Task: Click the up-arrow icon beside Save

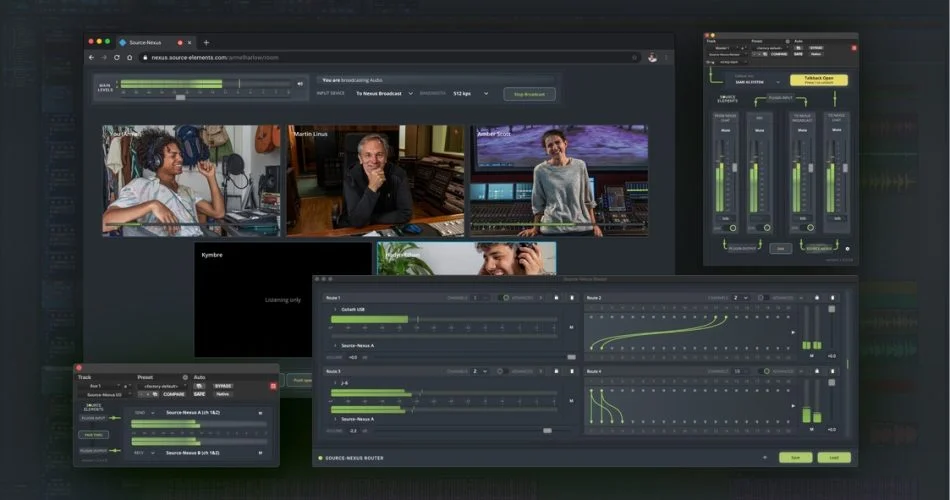Action: coord(765,458)
